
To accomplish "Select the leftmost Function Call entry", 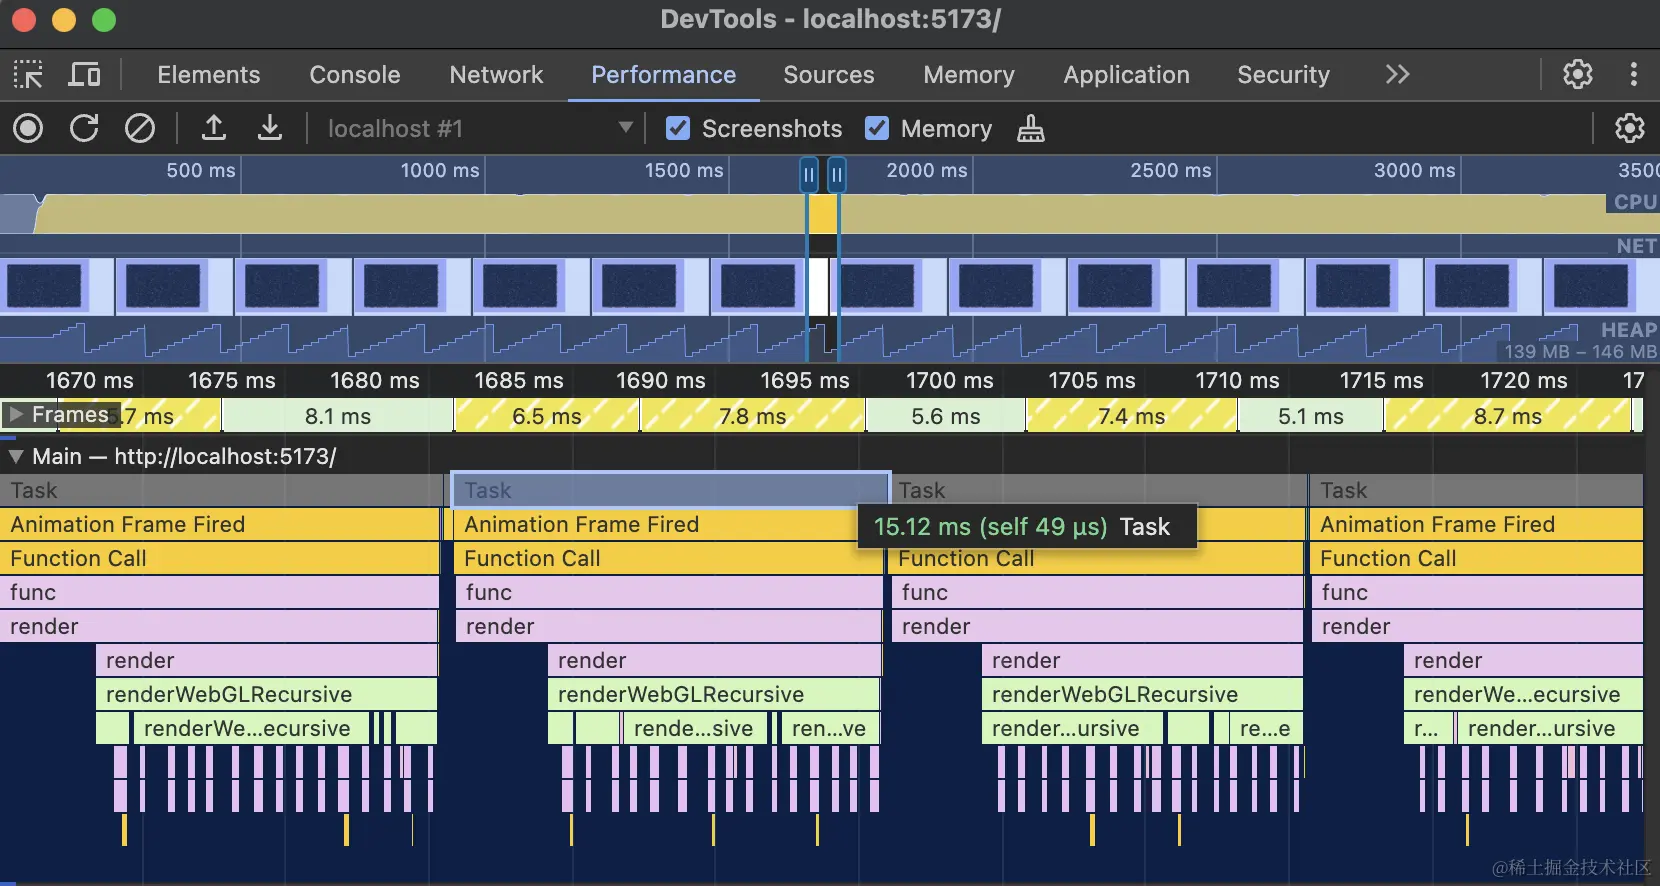I will [x=220, y=558].
